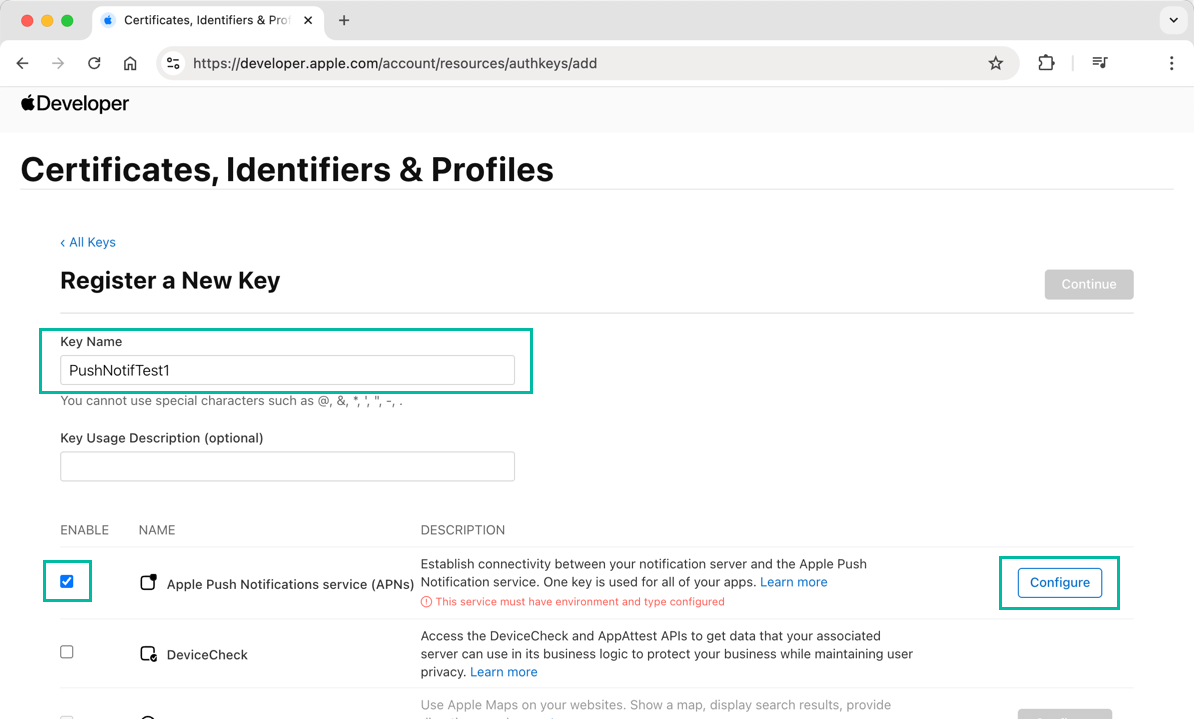Focus the Key Usage Description field
The width and height of the screenshot is (1194, 719).
287,466
